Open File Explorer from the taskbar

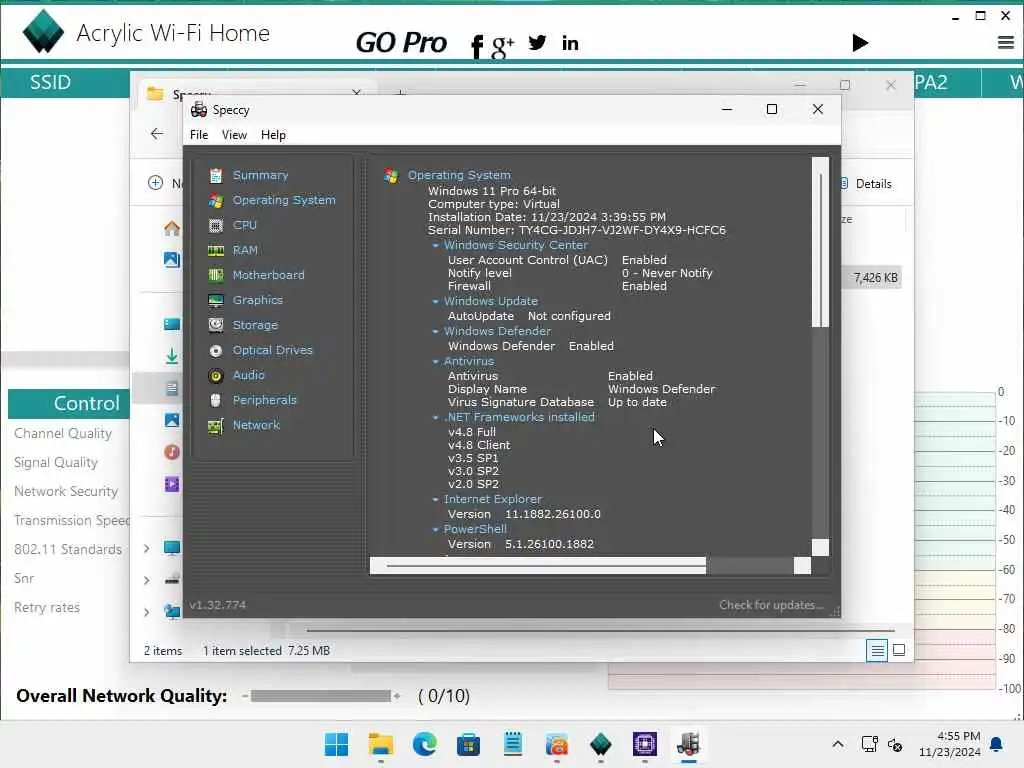click(x=381, y=744)
